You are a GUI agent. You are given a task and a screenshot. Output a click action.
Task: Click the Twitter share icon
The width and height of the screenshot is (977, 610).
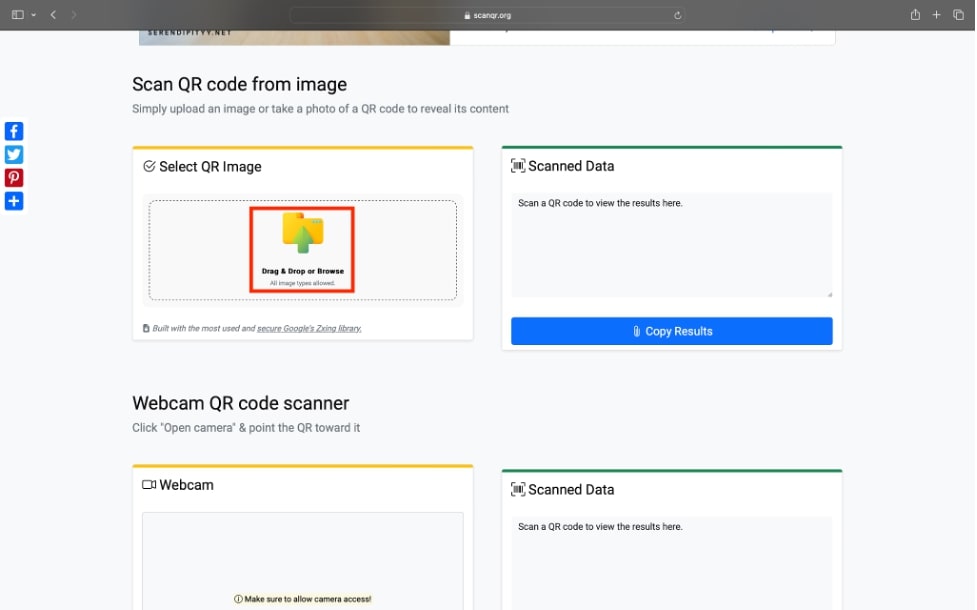tap(14, 154)
